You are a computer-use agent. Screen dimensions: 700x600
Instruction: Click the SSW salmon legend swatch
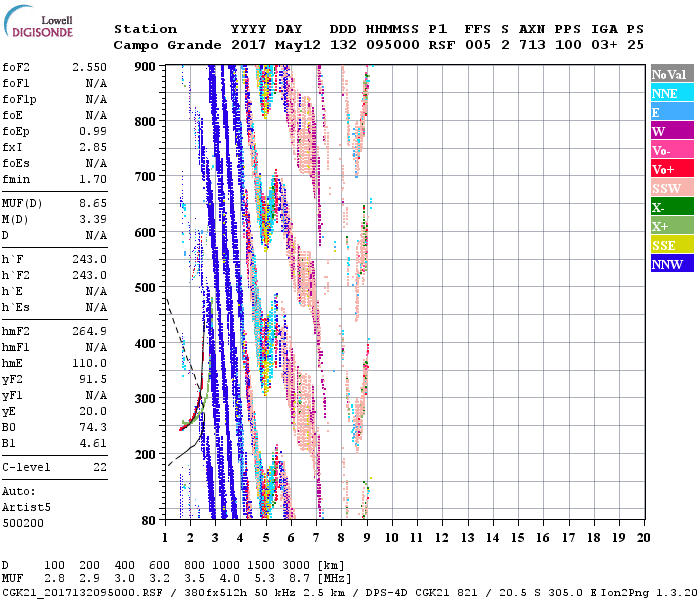coord(672,188)
